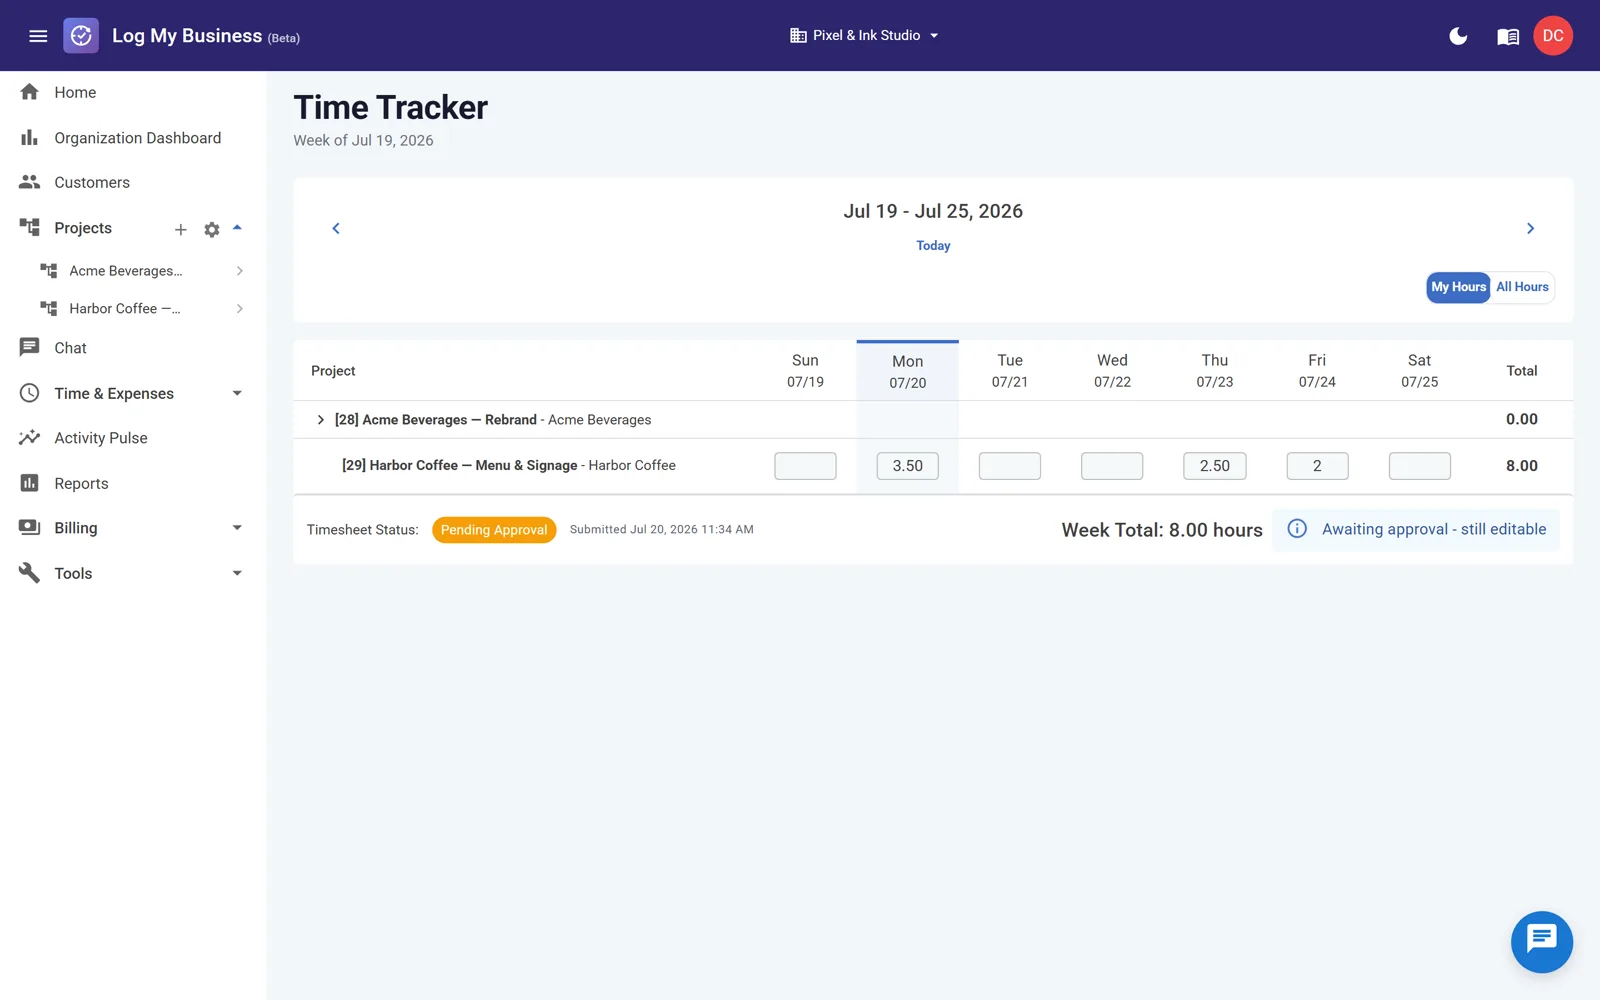Add a new project with plus icon
The image size is (1600, 1000).
(181, 229)
